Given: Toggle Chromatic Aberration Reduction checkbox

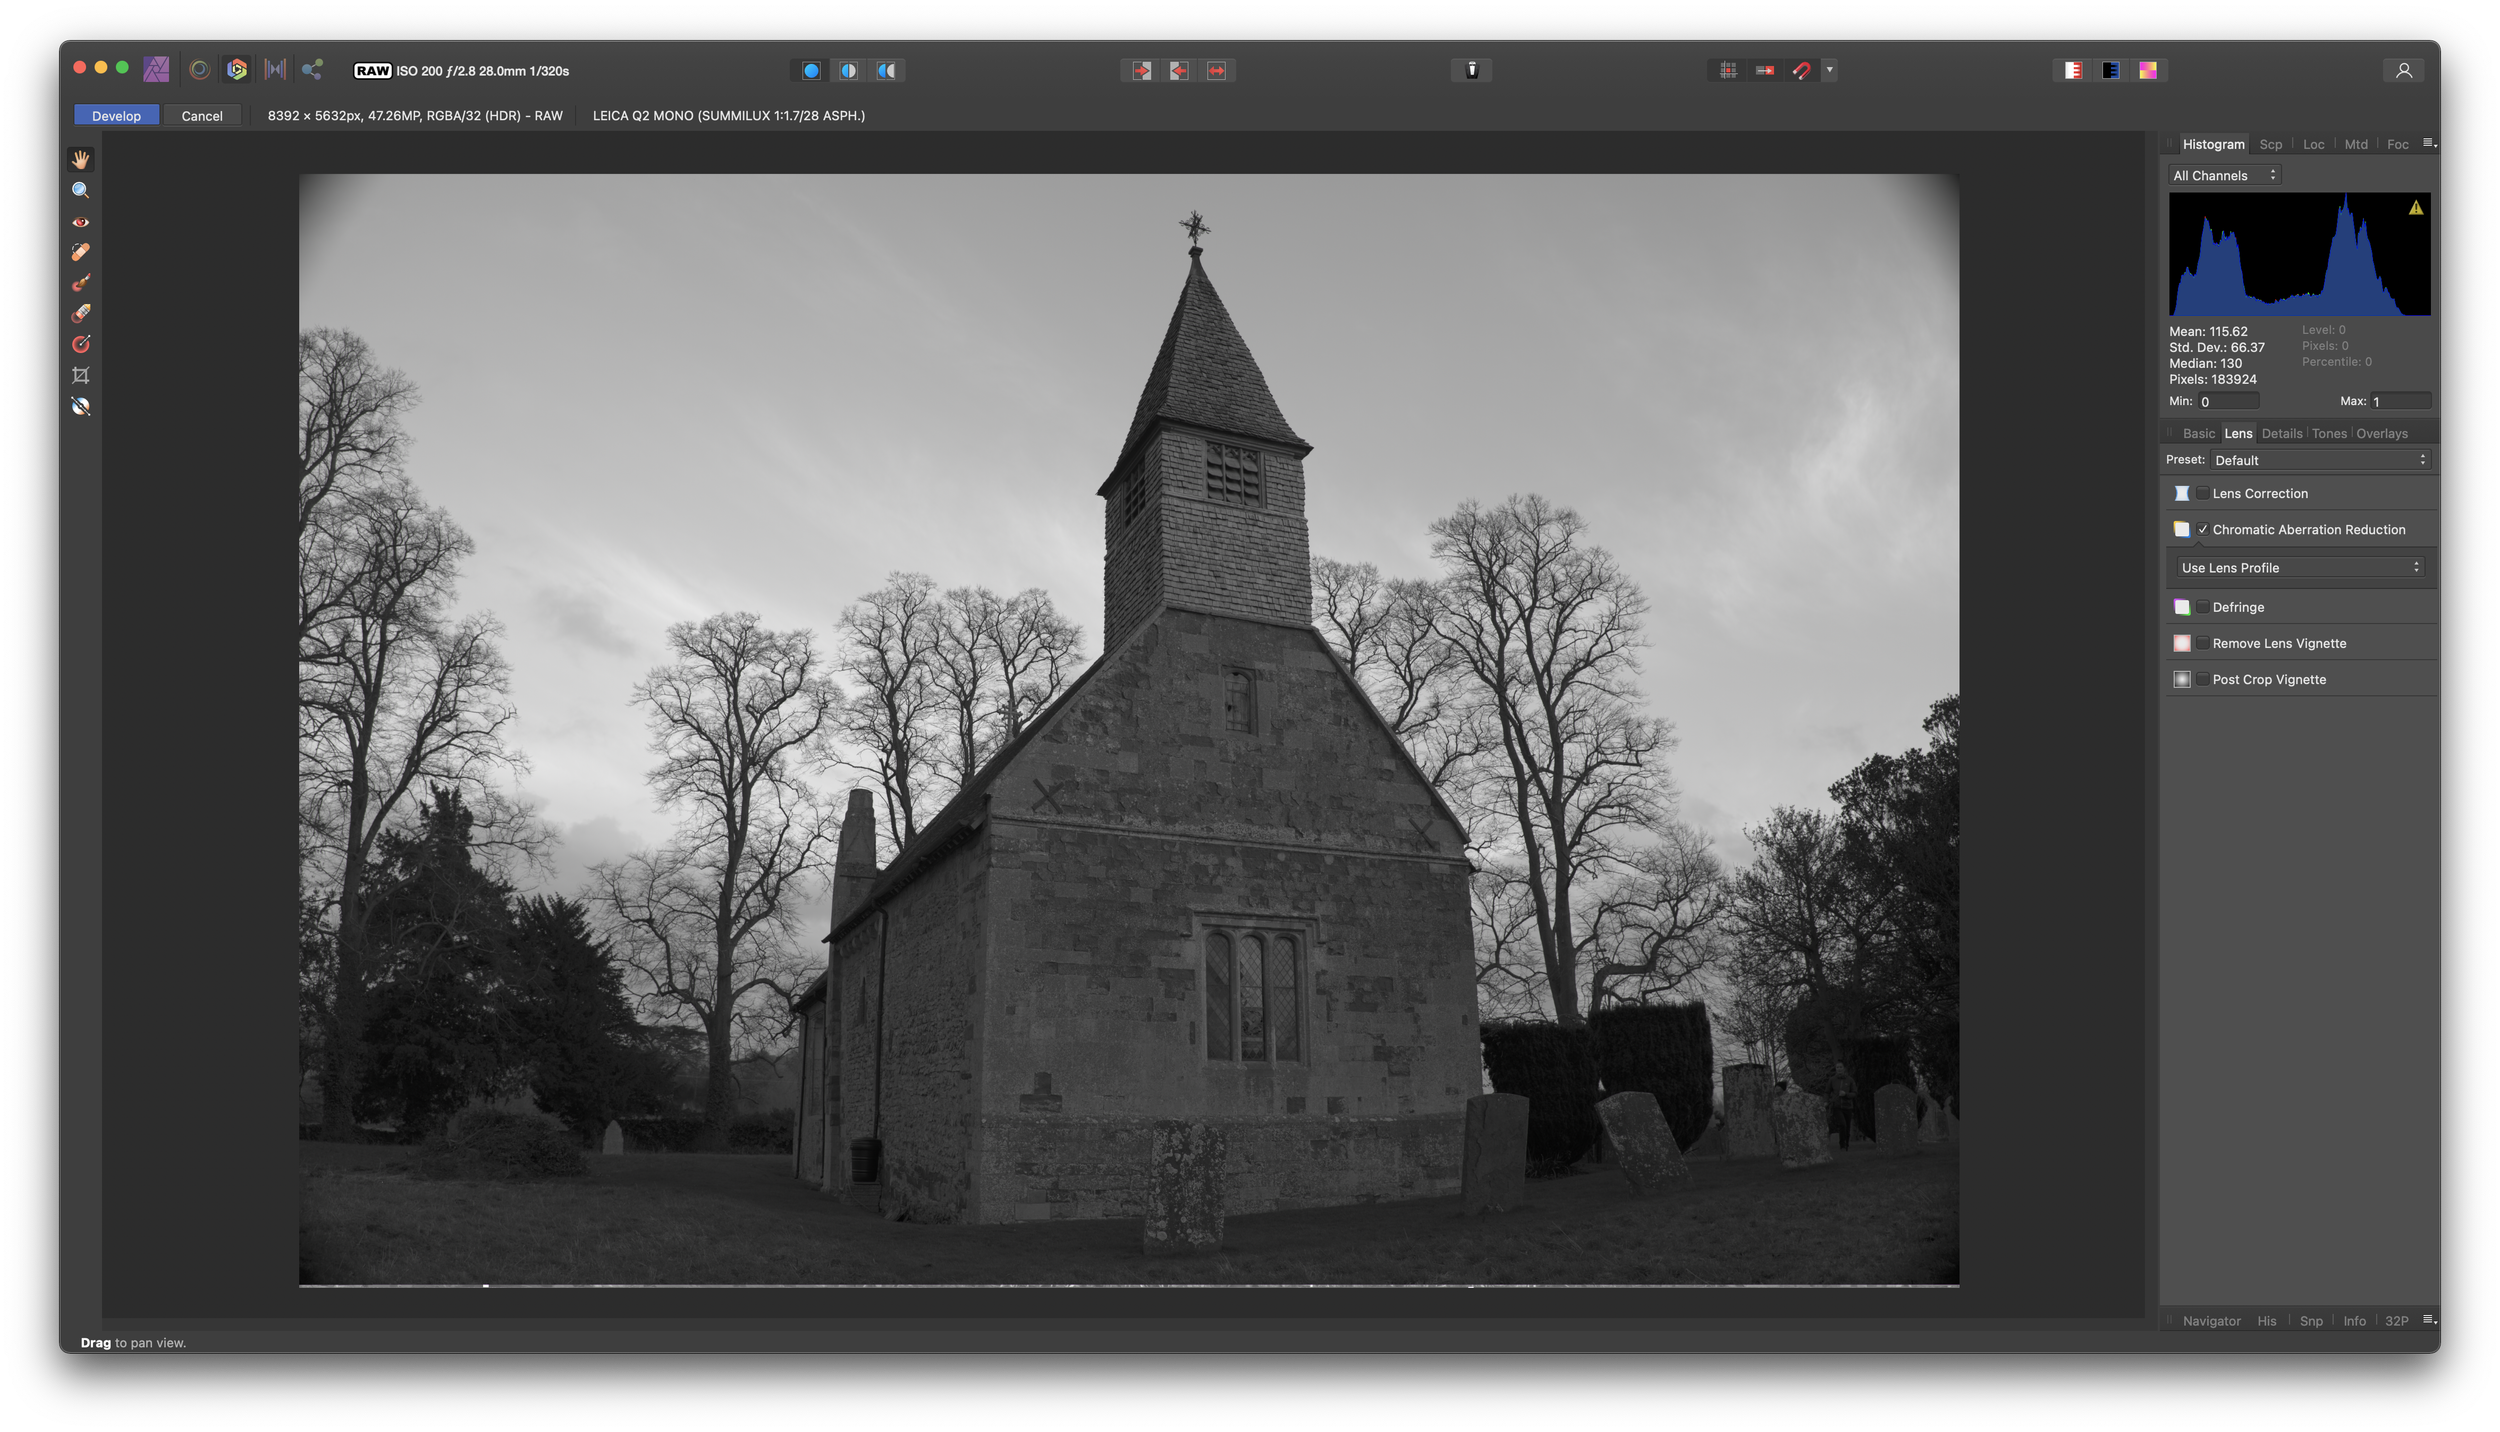Looking at the screenshot, I should click(2203, 529).
